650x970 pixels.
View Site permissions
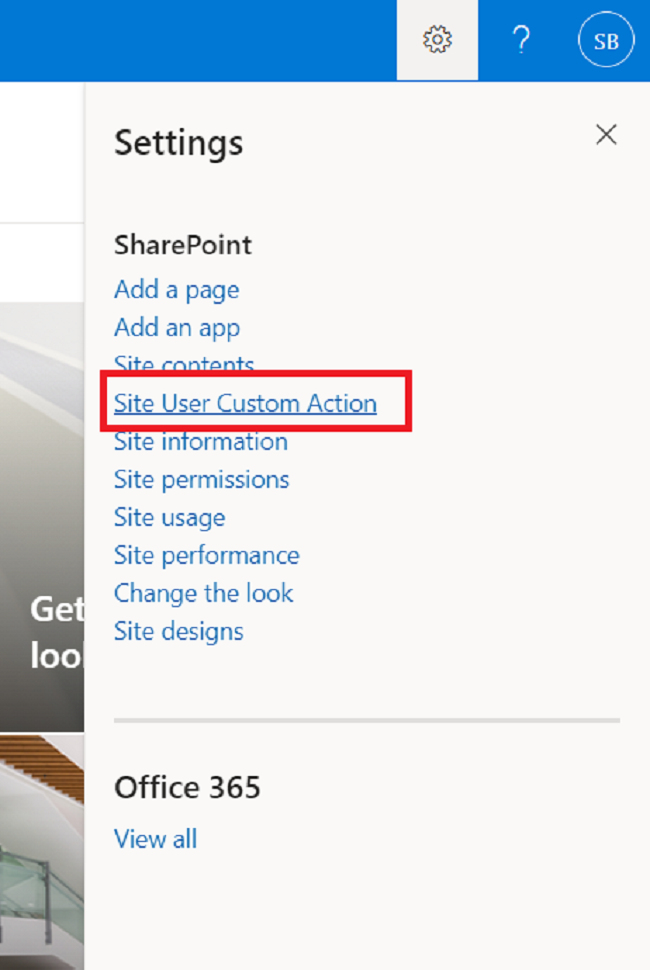pos(201,480)
